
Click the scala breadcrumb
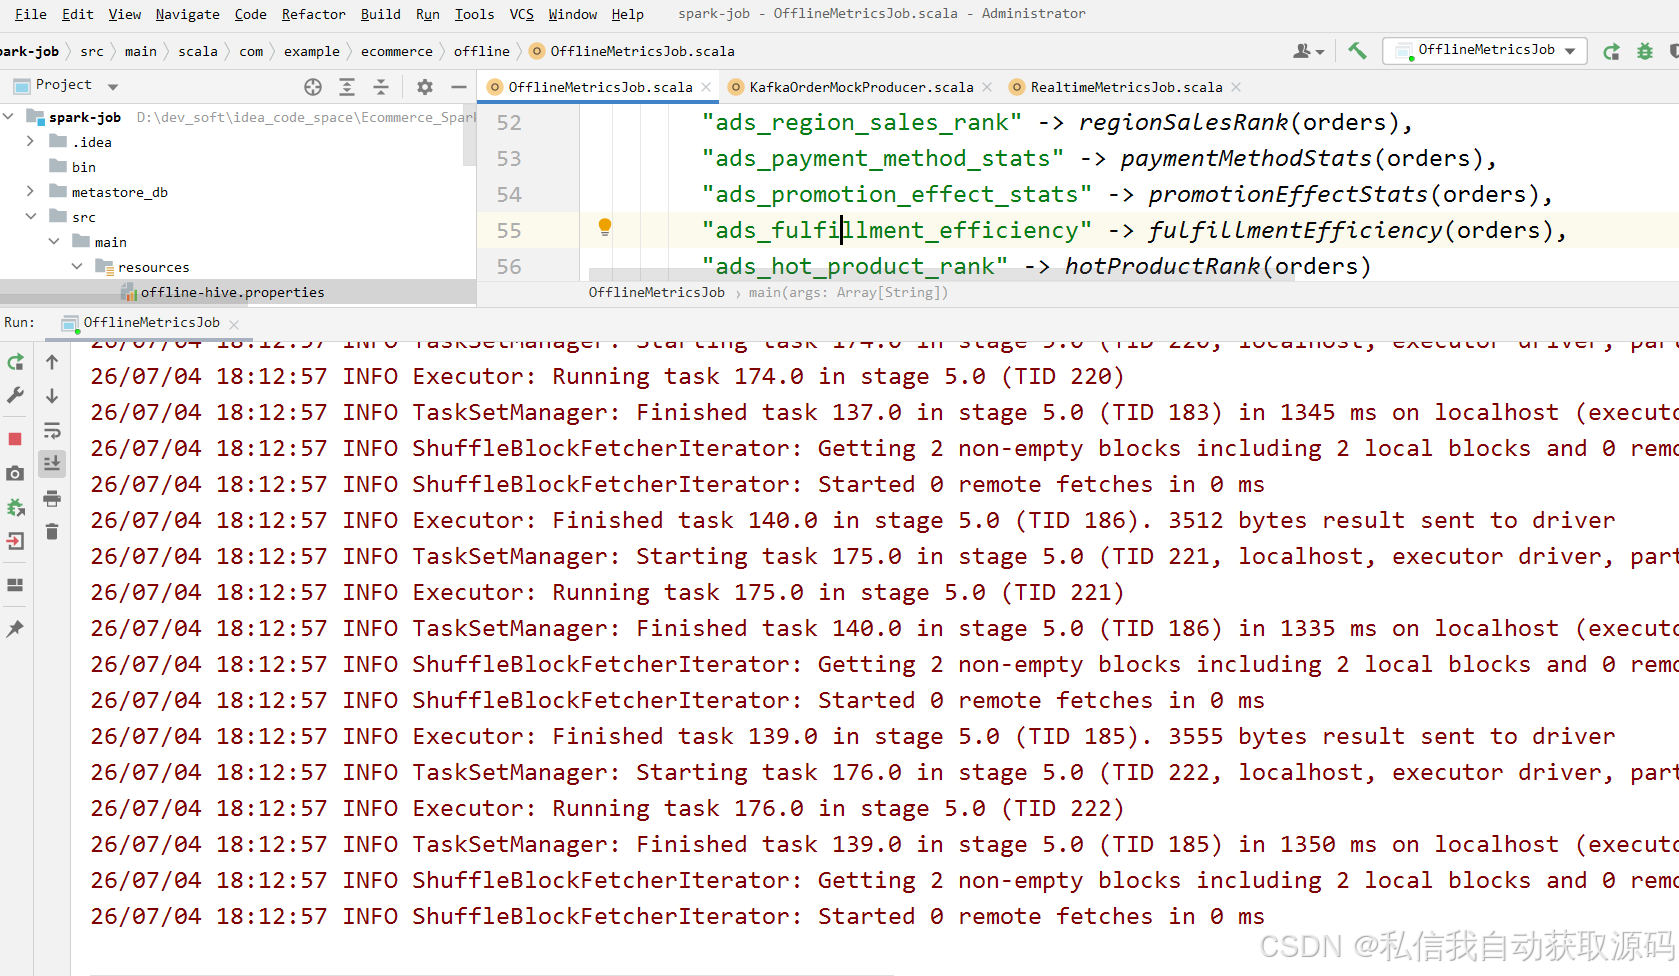click(197, 51)
